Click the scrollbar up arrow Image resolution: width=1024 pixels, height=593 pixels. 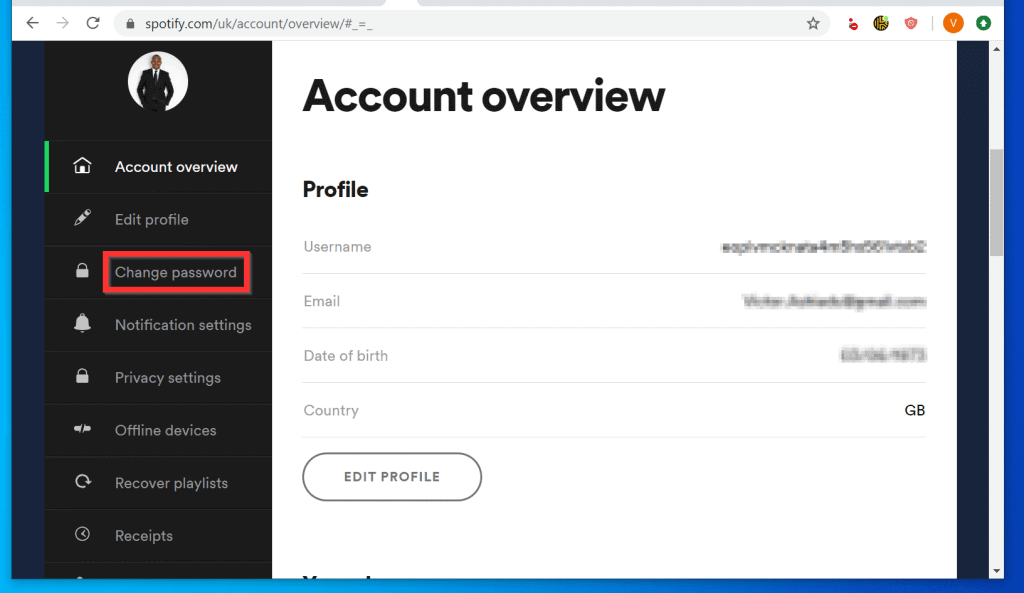pos(997,49)
